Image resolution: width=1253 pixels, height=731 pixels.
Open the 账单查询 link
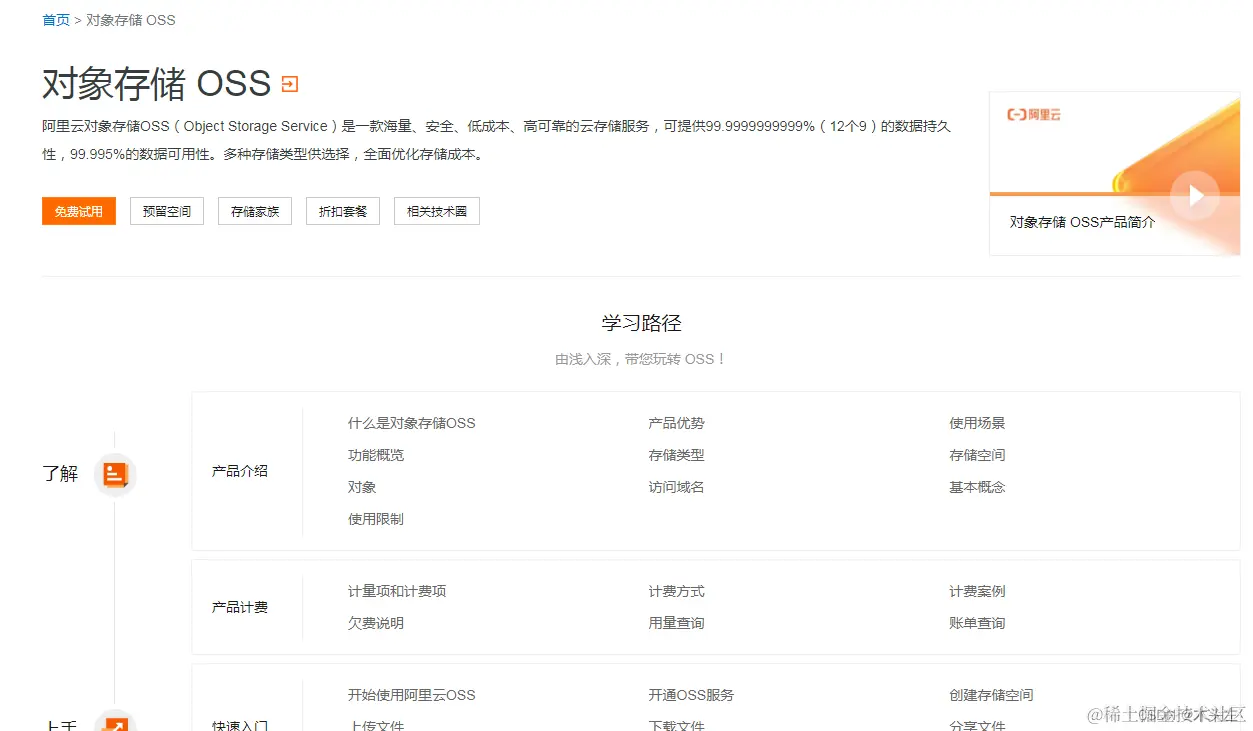[977, 623]
